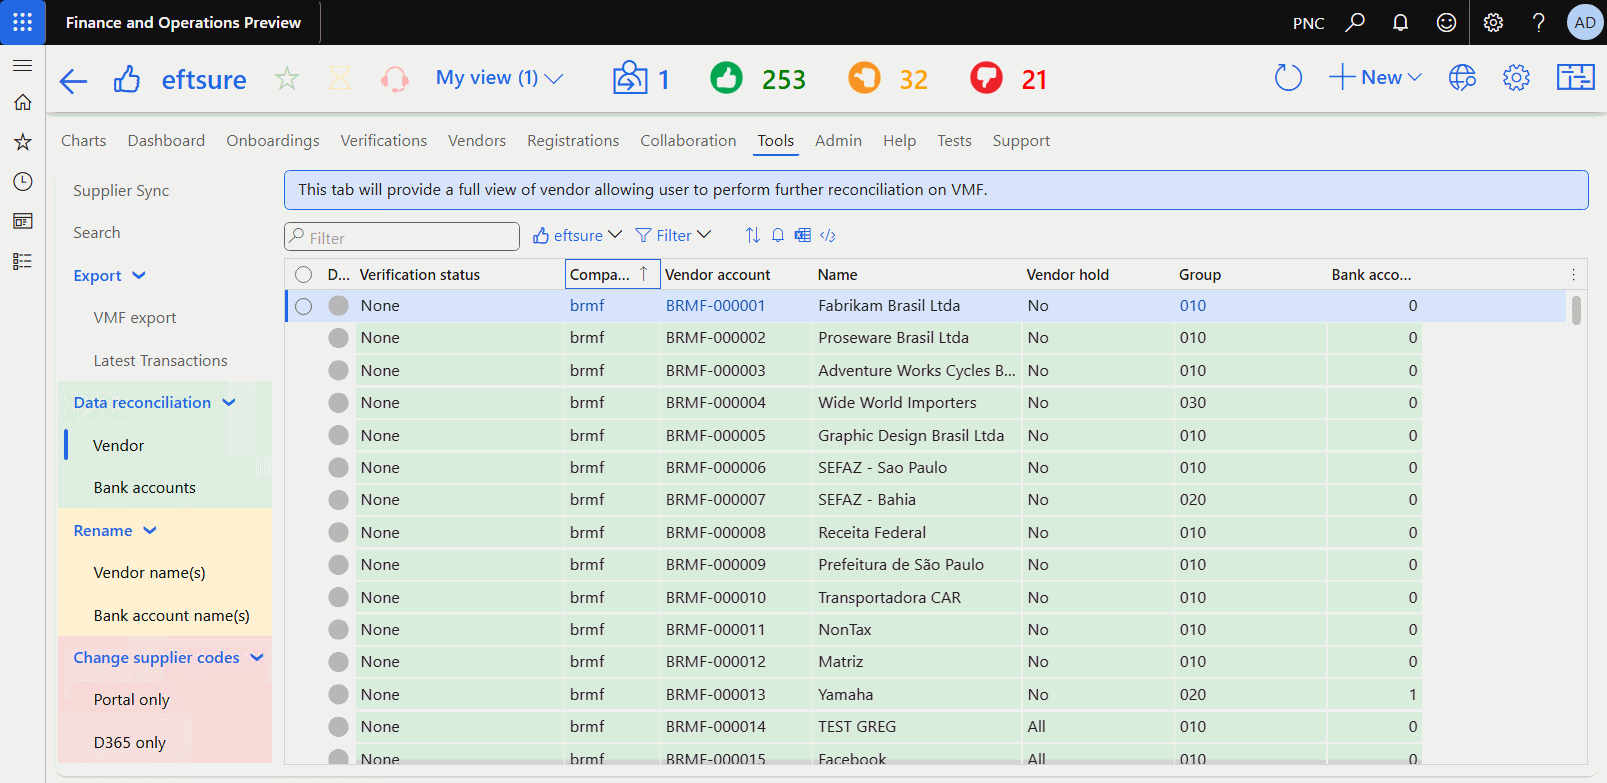Open the AD user account avatar

[1585, 22]
